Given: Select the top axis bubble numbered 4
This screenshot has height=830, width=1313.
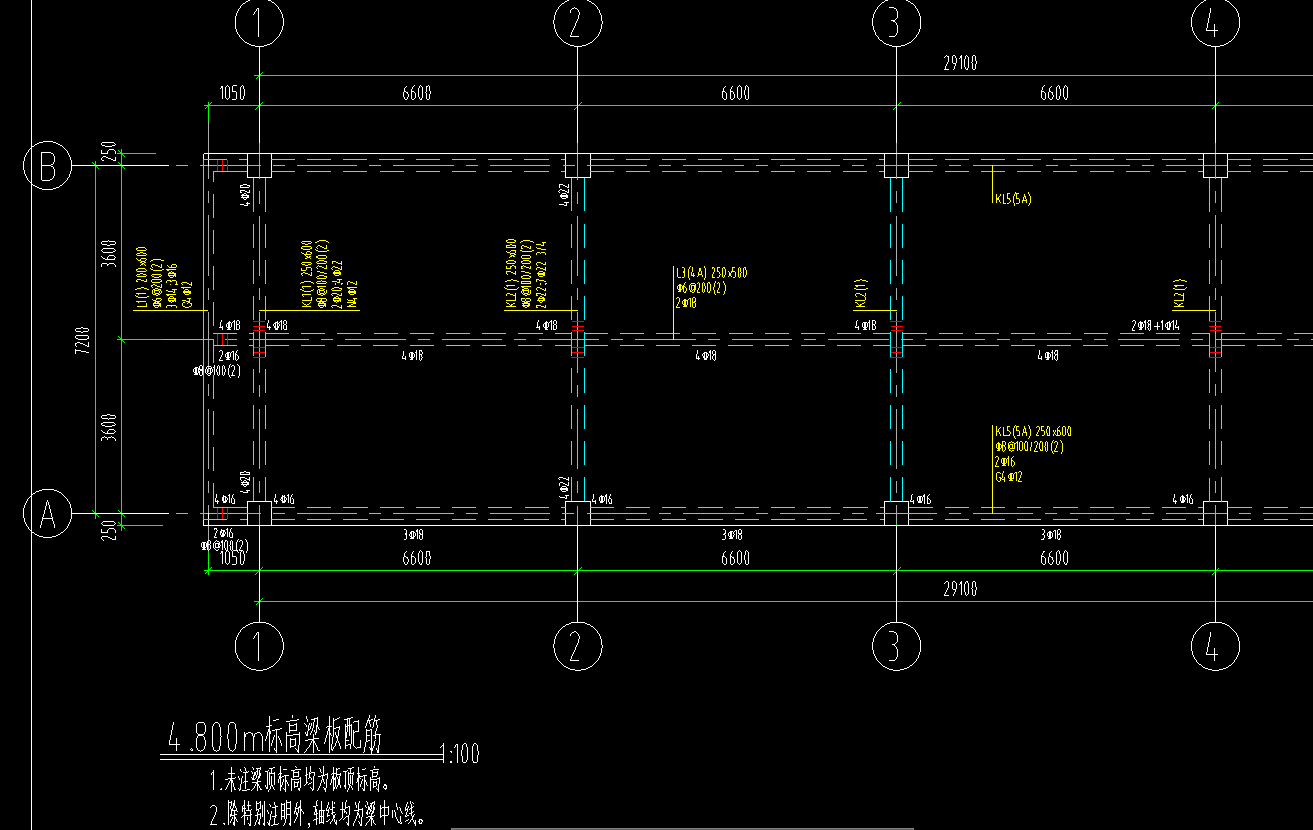Looking at the screenshot, I should pos(1215,22).
